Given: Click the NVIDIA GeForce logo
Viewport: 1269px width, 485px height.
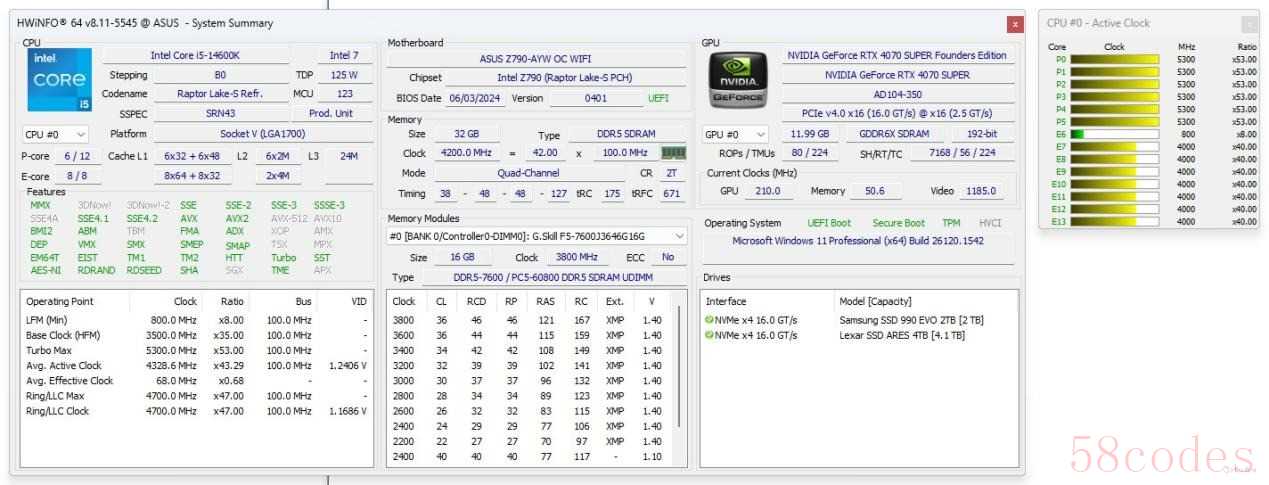Looking at the screenshot, I should point(738,79).
